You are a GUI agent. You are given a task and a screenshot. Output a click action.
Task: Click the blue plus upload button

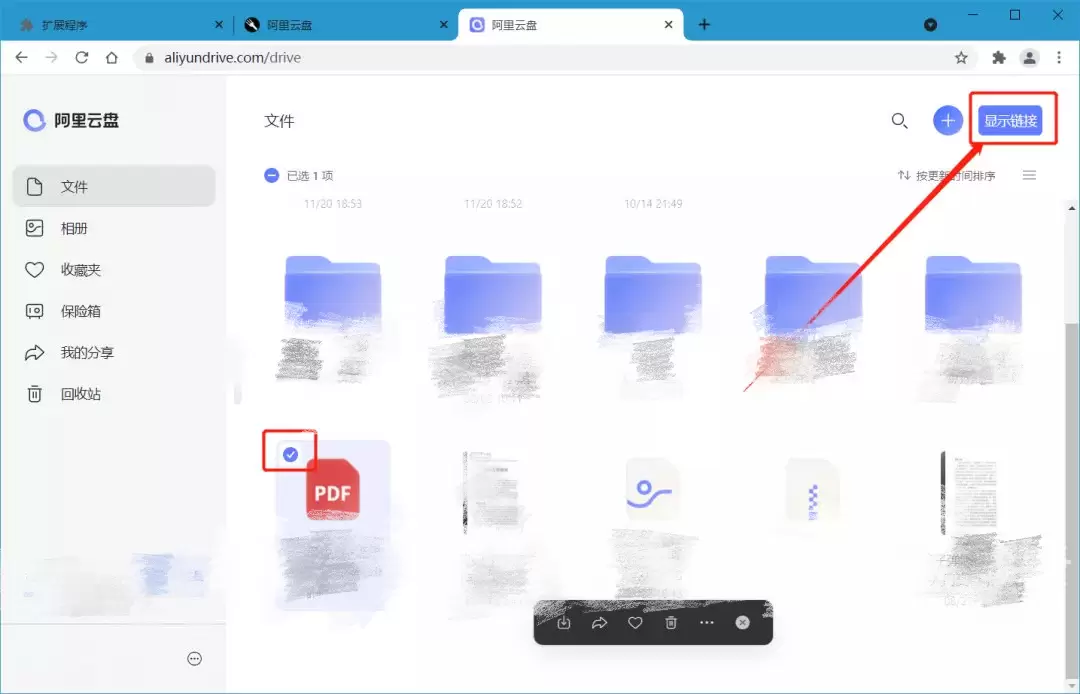[x=948, y=120]
